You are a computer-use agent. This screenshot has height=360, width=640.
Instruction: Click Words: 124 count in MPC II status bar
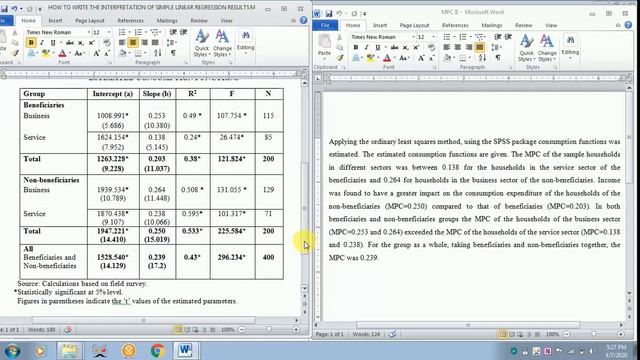(x=366, y=334)
